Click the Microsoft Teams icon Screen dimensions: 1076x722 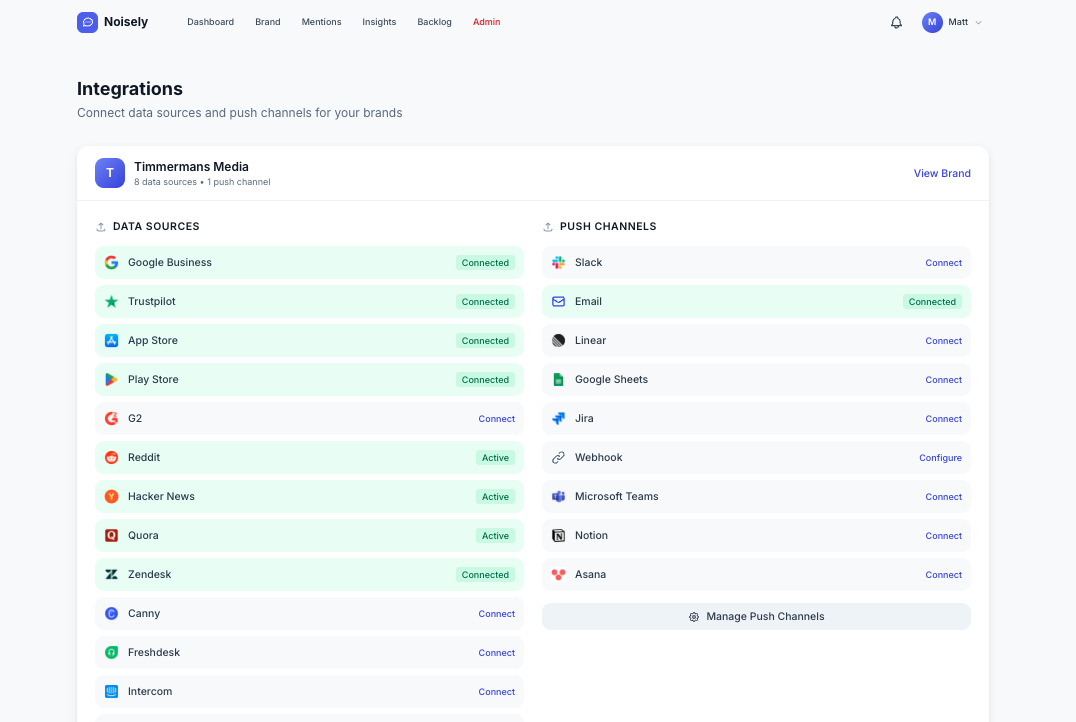tap(559, 497)
